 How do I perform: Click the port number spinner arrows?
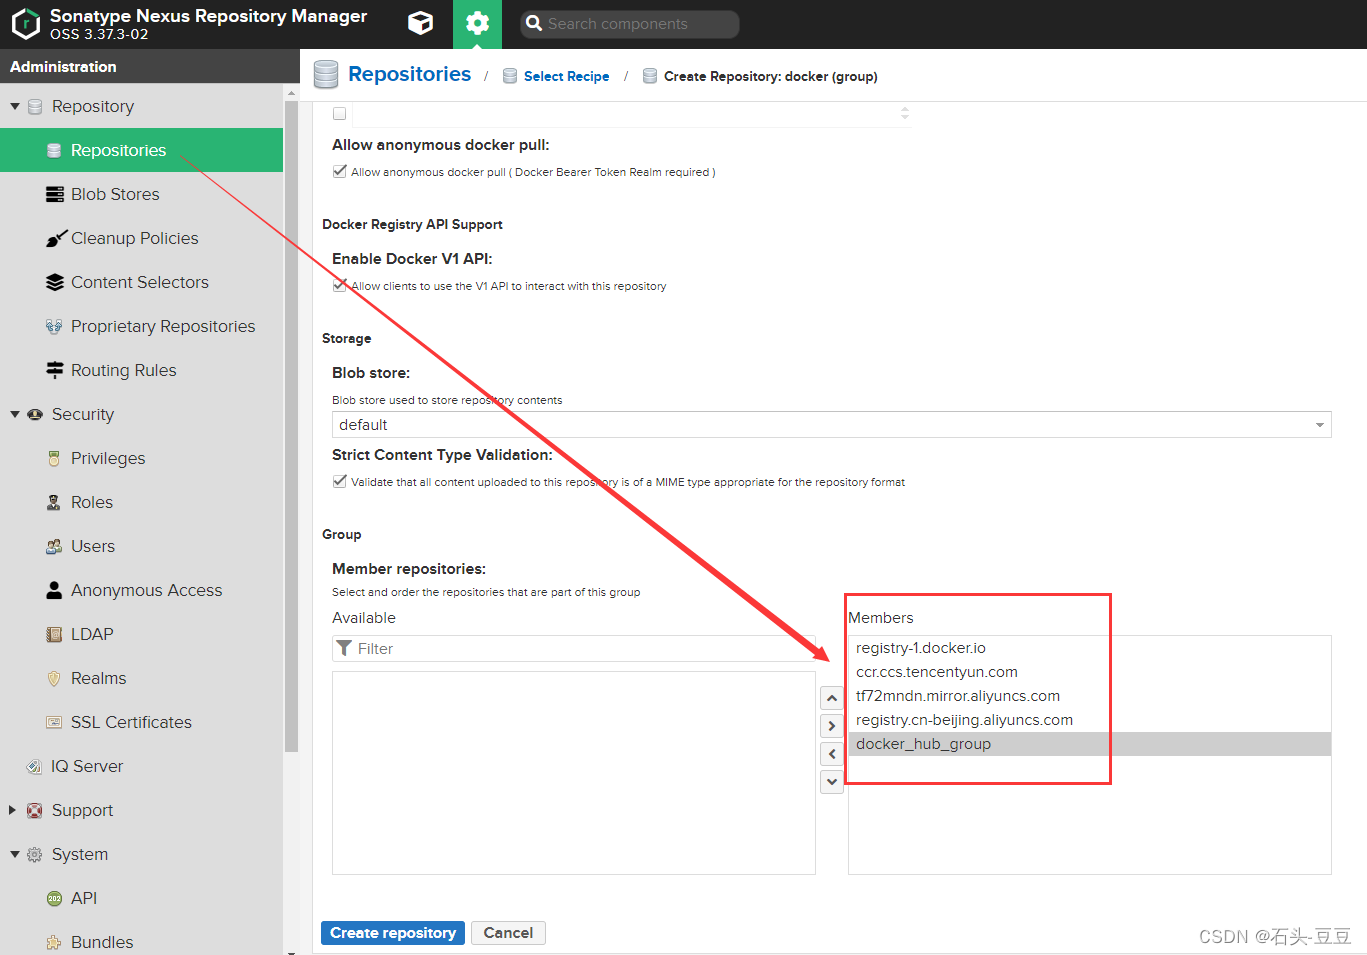(905, 113)
